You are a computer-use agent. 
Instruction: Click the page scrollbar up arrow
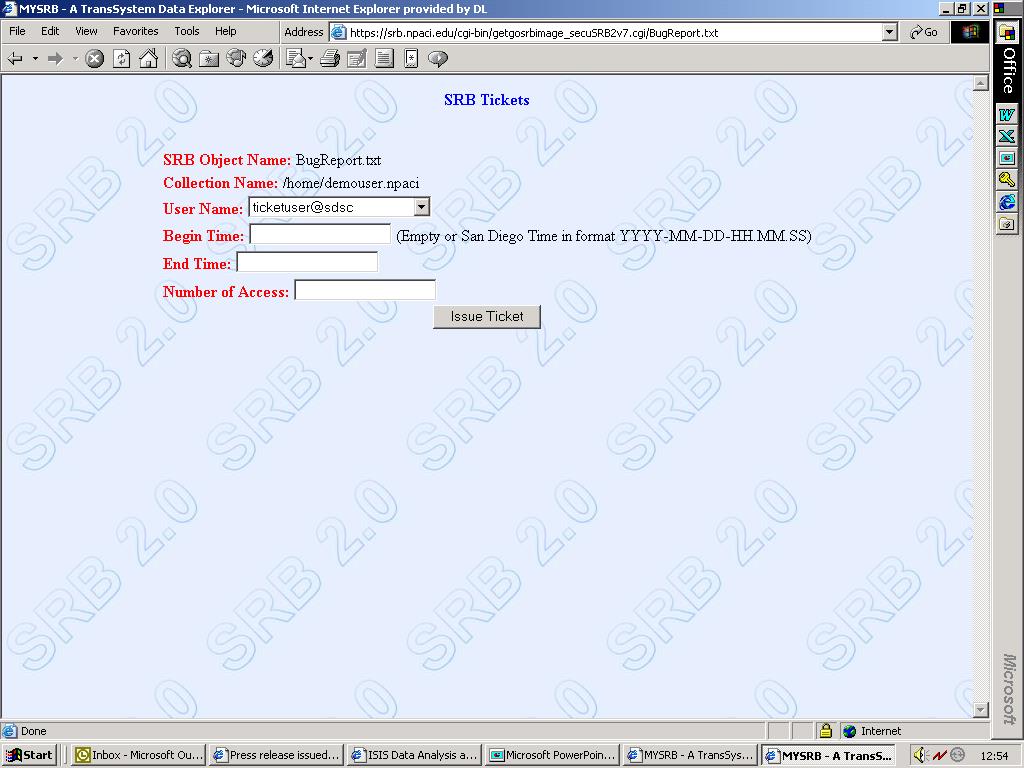[980, 83]
